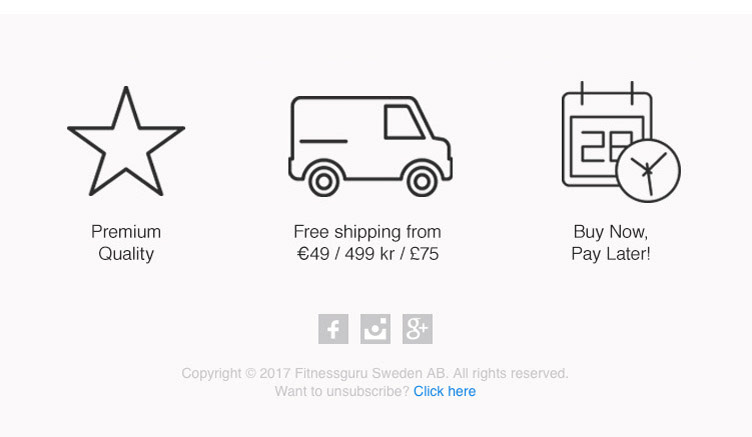The image size is (752, 437).
Task: Click the date number 28 on the calendar
Action: pyautogui.click(x=599, y=148)
